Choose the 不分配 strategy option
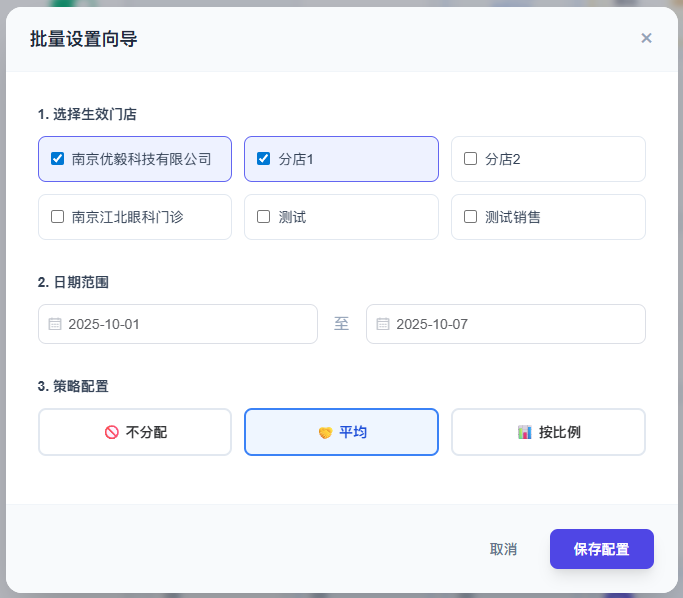Image resolution: width=683 pixels, height=598 pixels. [135, 432]
